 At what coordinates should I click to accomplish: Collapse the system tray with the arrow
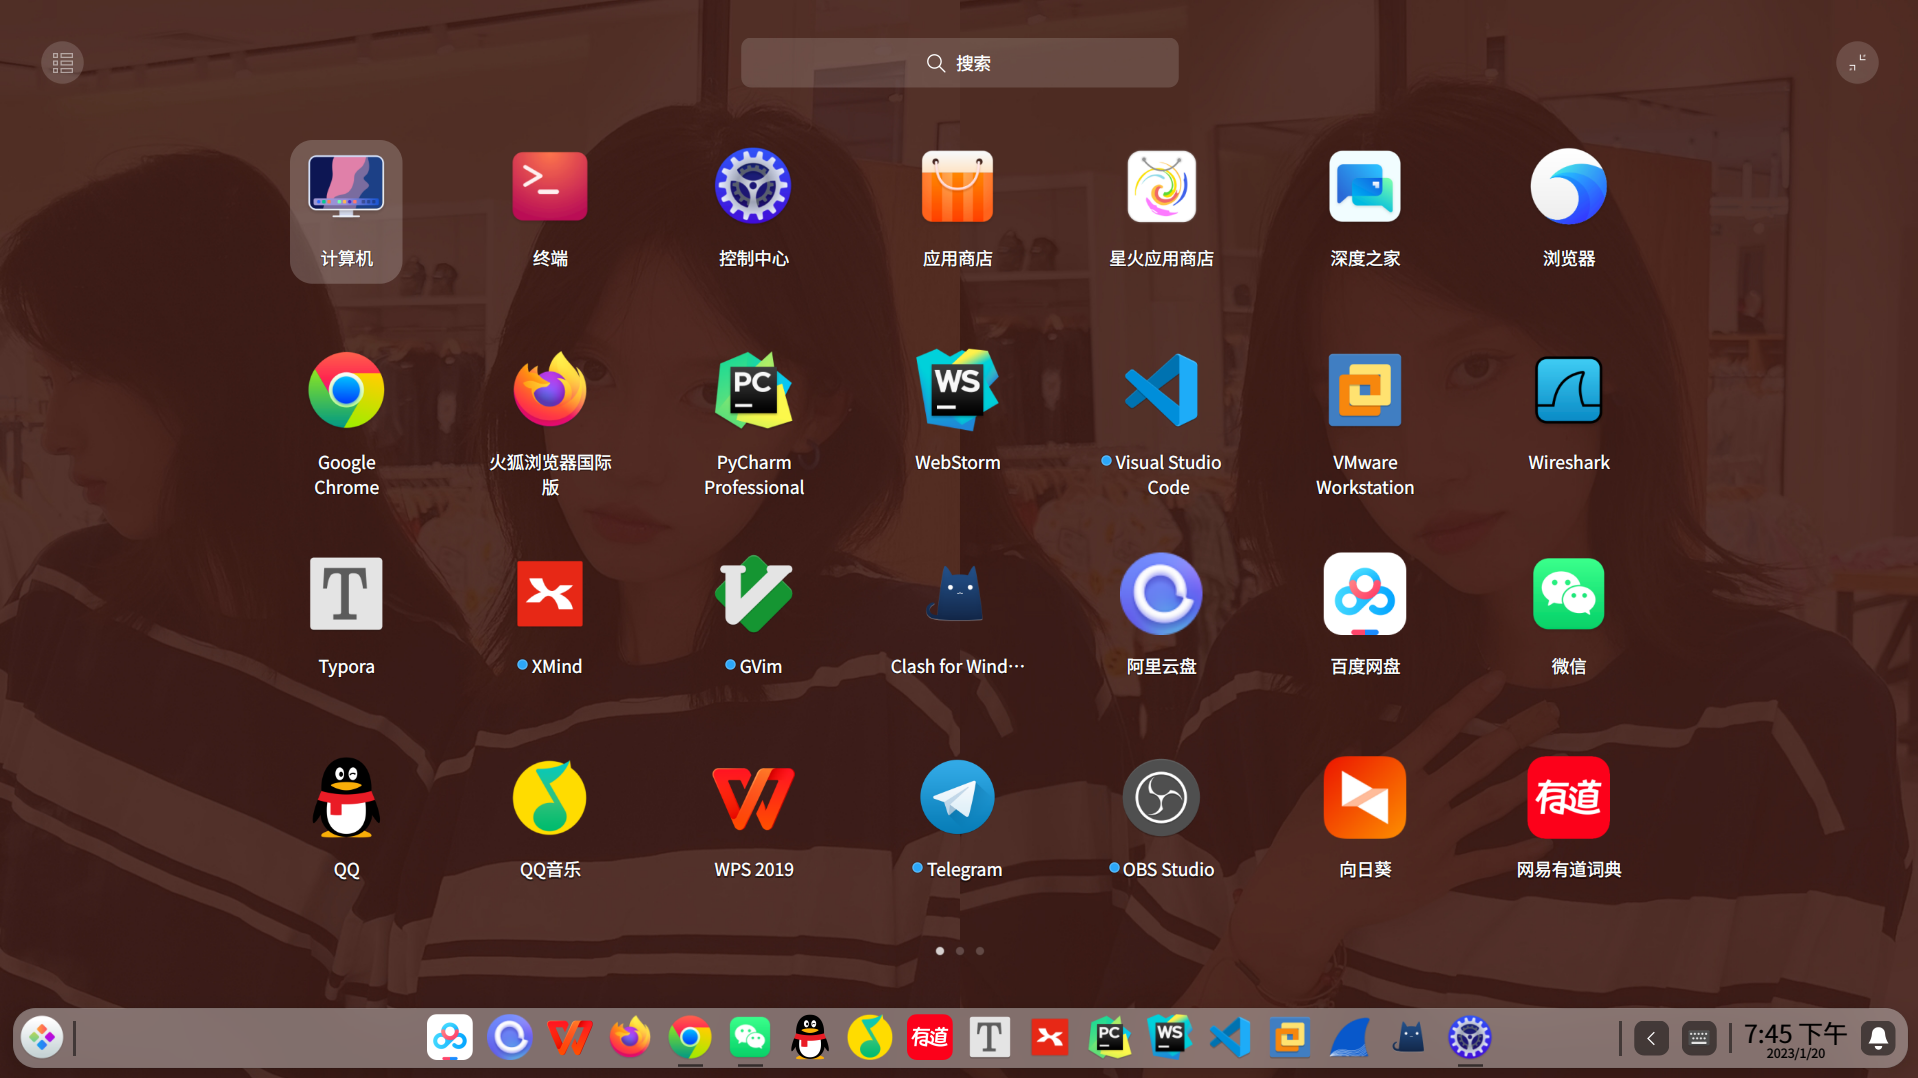1651,1038
